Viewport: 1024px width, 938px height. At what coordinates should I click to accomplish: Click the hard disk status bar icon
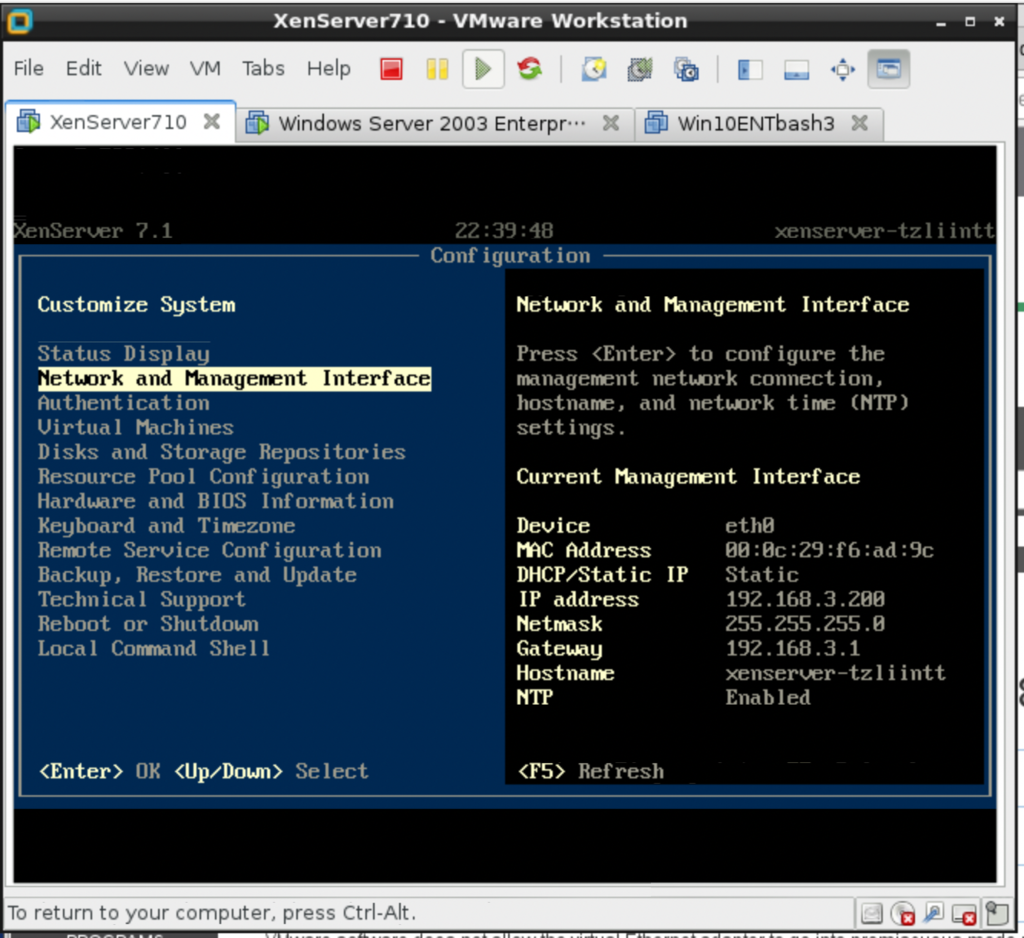[x=871, y=913]
